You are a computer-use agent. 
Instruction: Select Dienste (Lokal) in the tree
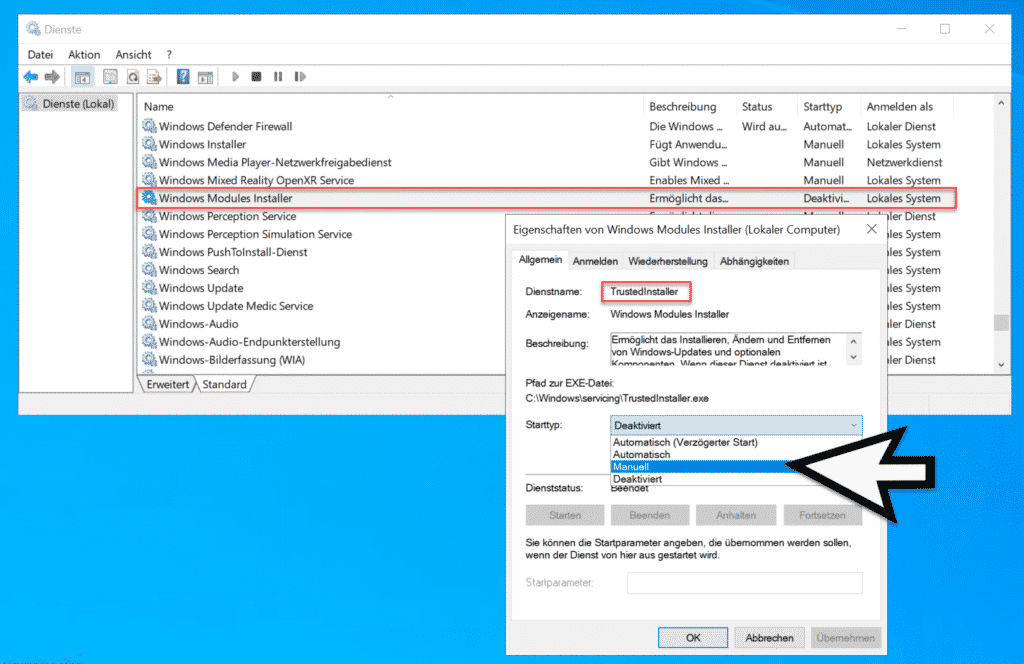coord(70,104)
